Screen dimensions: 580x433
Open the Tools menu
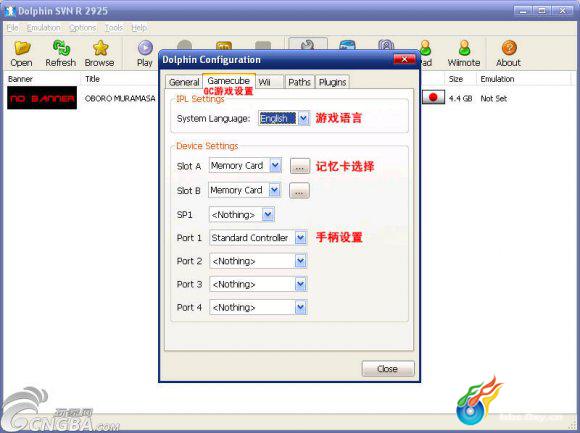tap(114, 28)
